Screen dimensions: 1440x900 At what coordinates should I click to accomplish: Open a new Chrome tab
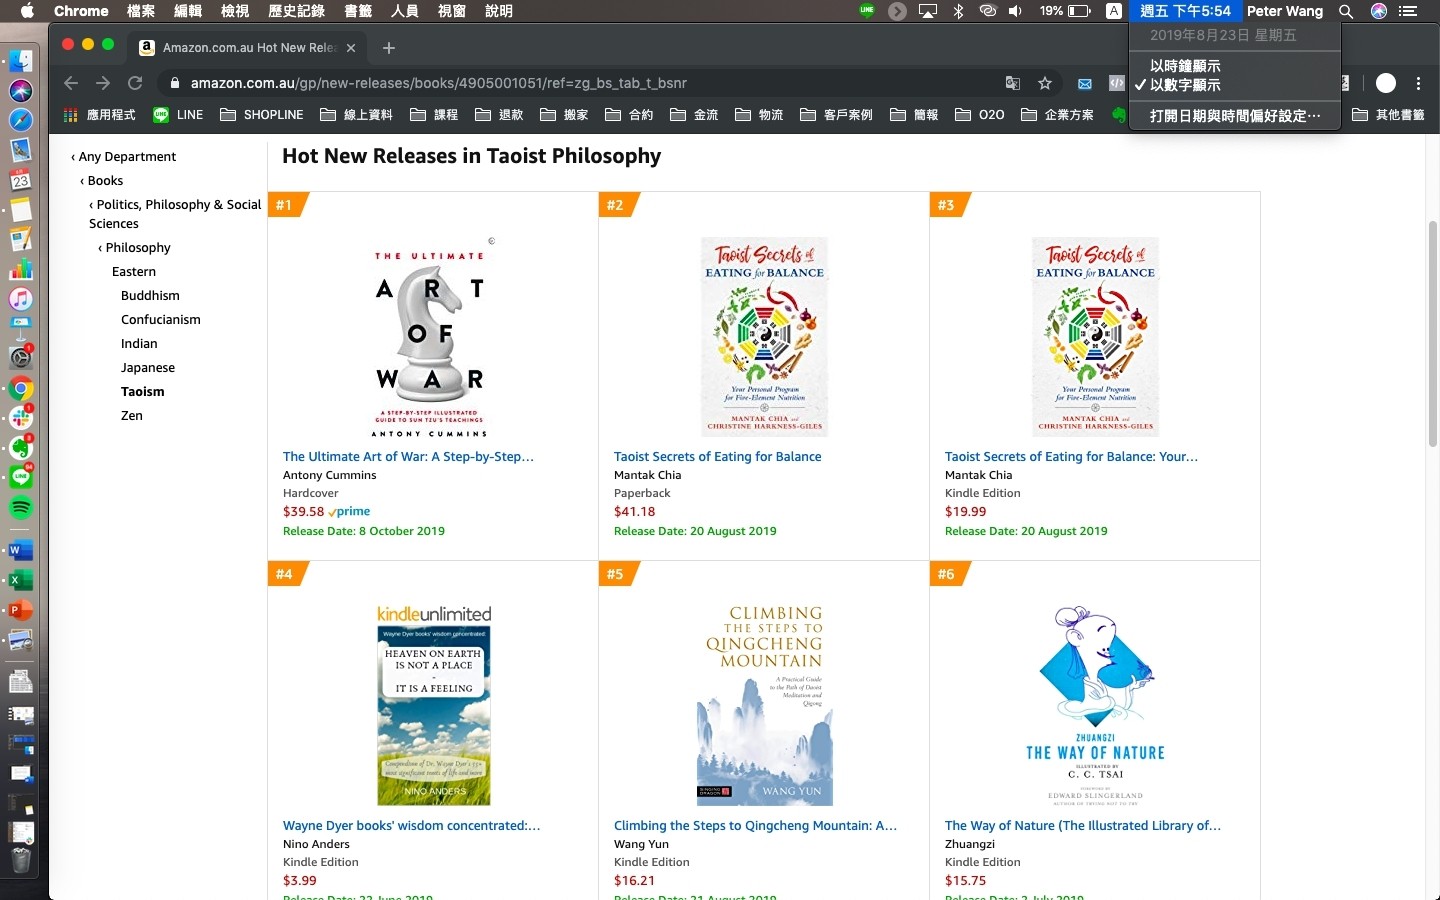pos(389,48)
